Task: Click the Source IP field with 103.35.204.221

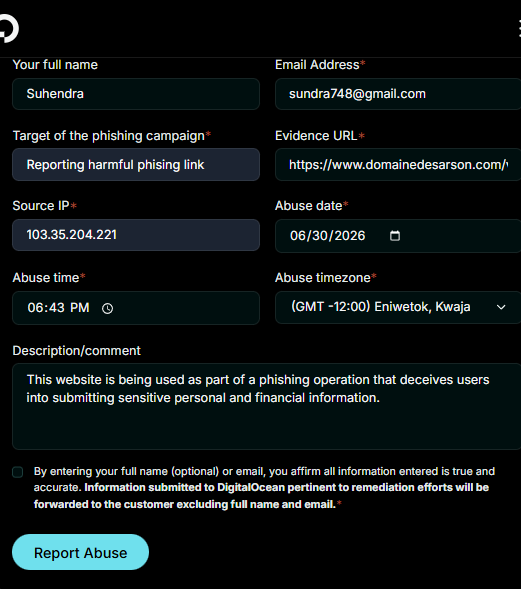Action: pos(136,235)
